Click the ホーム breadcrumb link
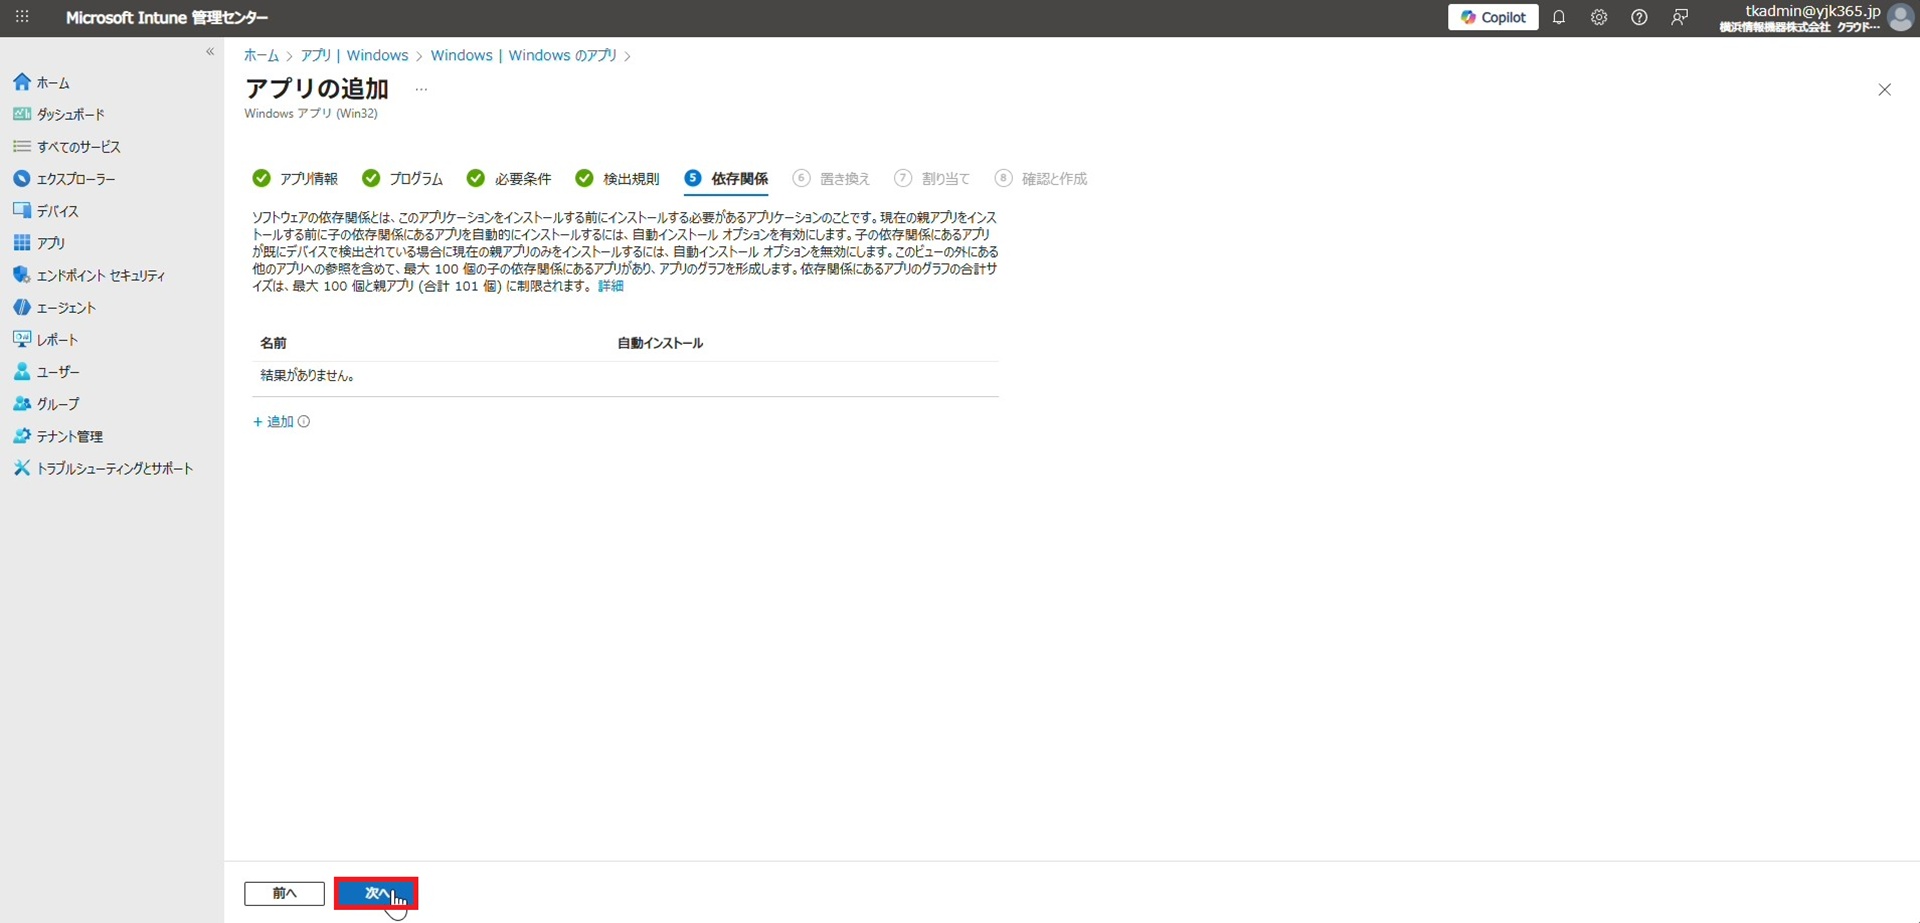The width and height of the screenshot is (1920, 923). coord(261,56)
